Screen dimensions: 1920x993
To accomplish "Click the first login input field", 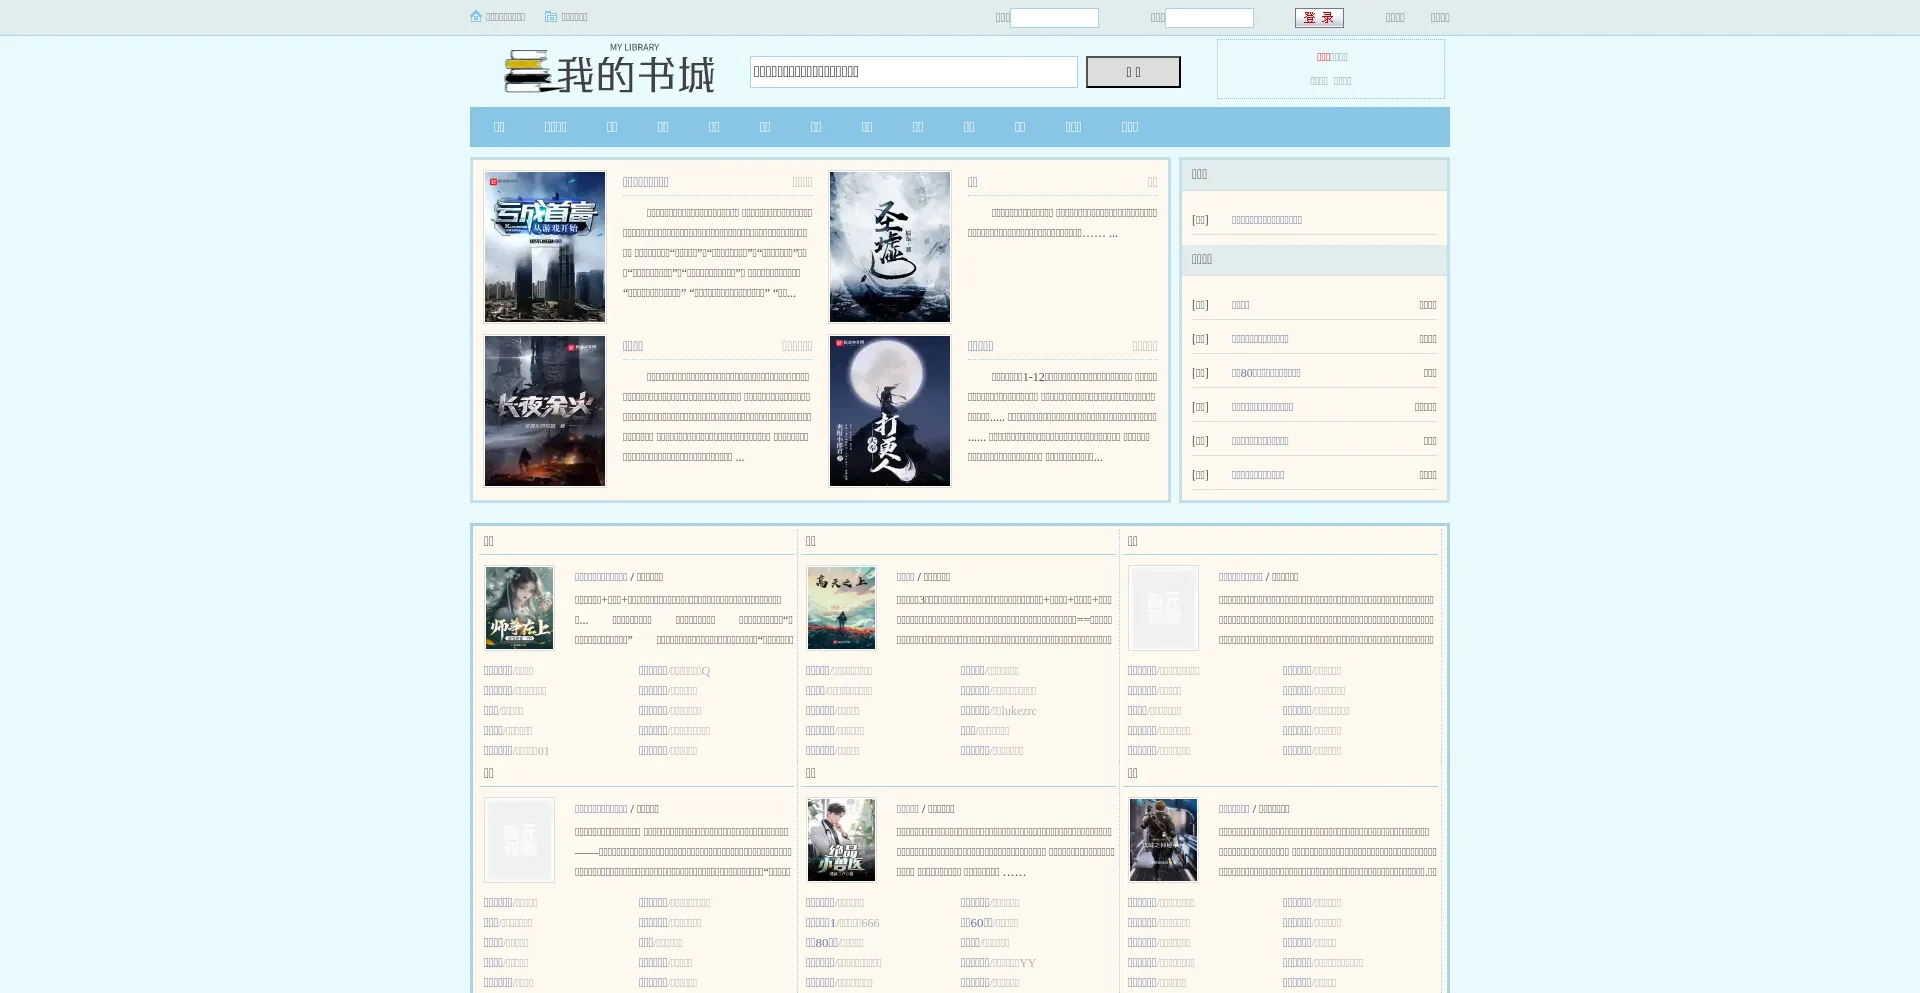I will coord(1054,18).
